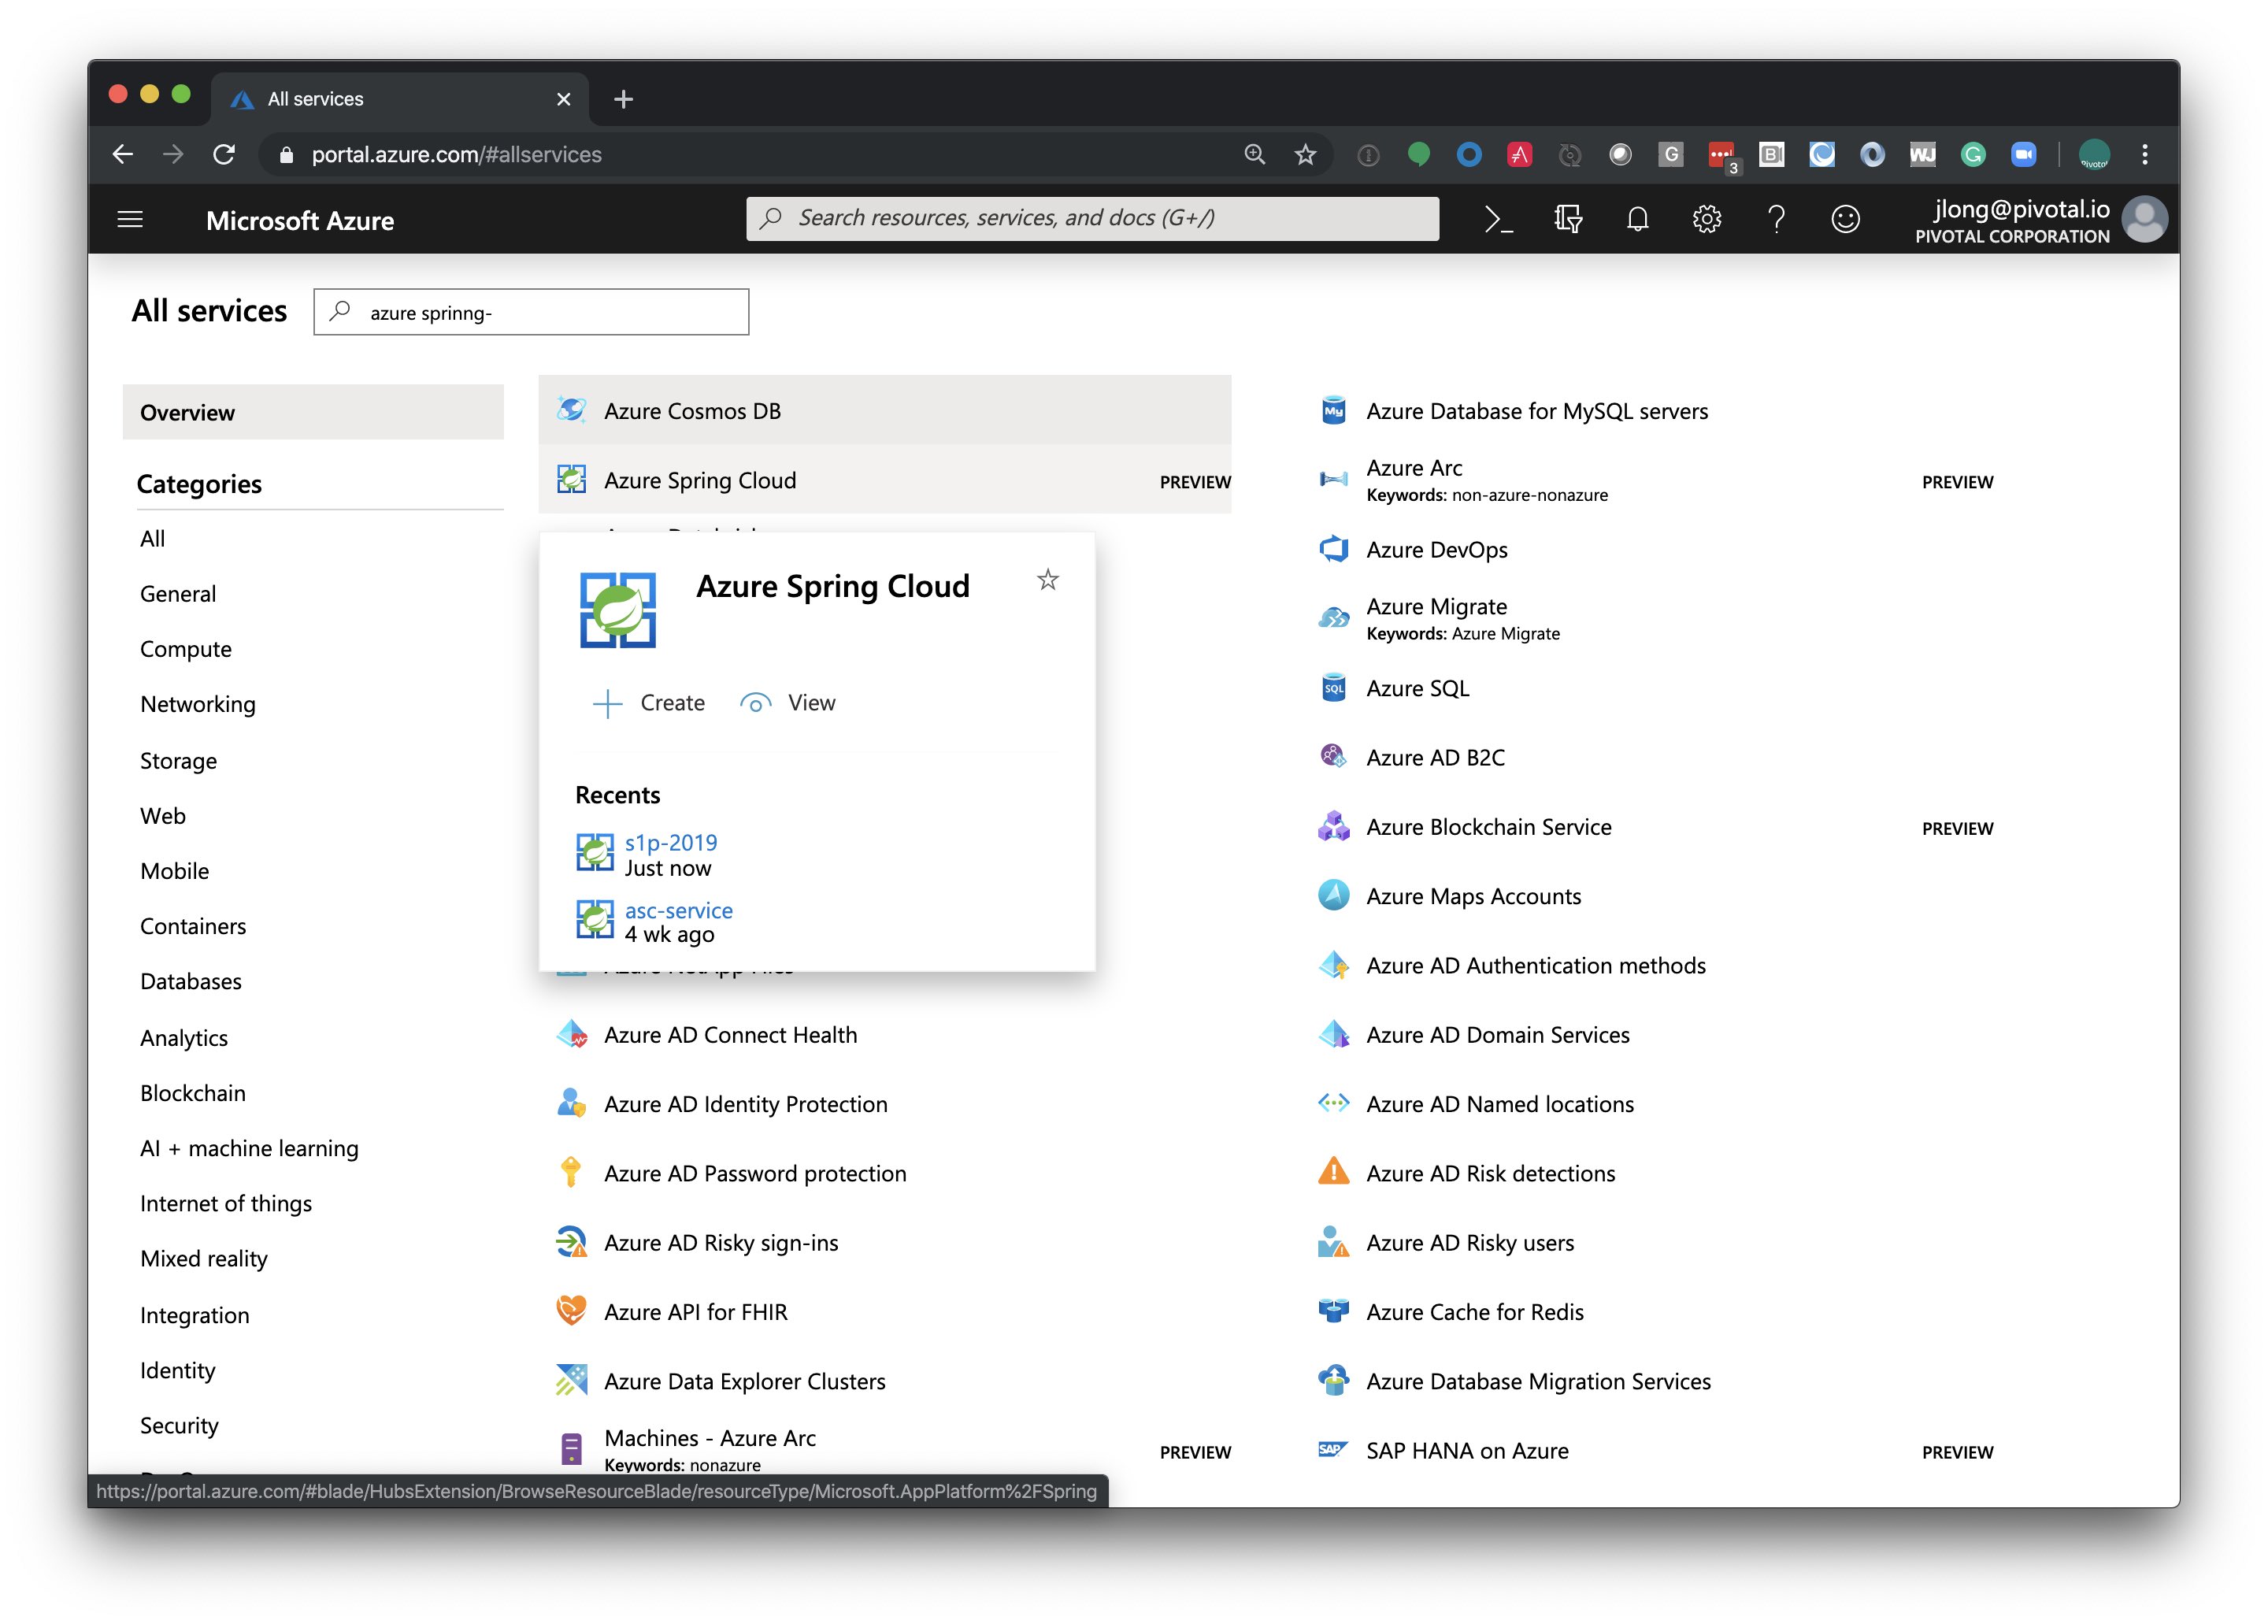Open Azure Data Explorer Clusters
This screenshot has height=1624, width=2268.
click(x=744, y=1381)
